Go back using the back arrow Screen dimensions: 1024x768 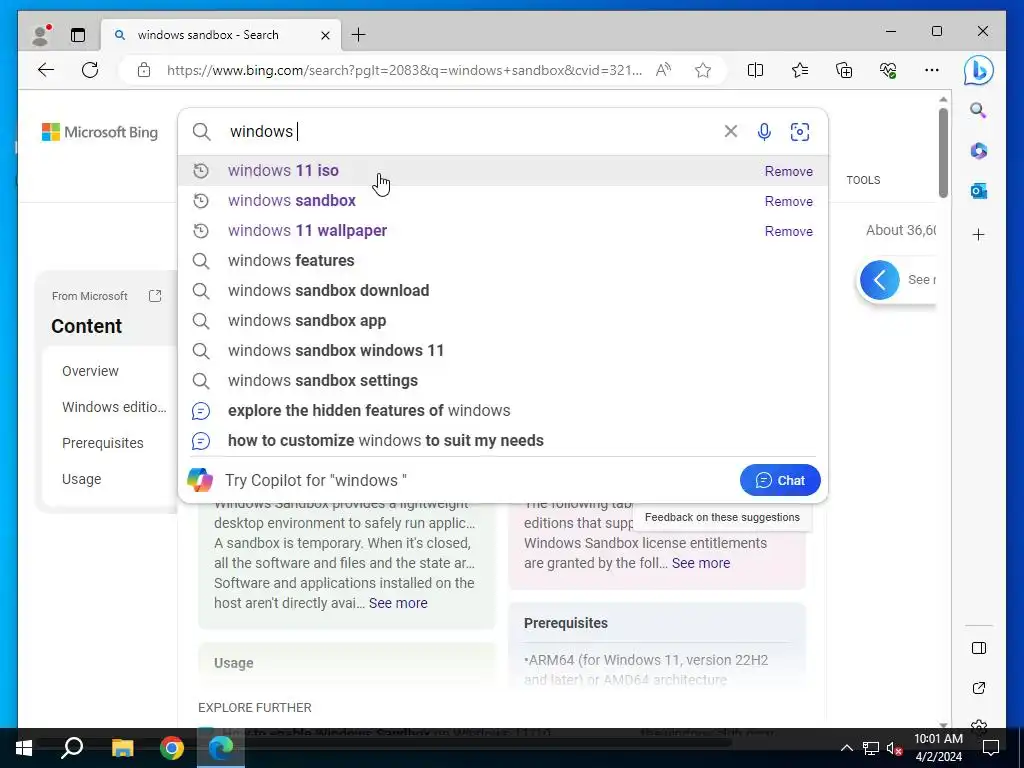click(x=46, y=70)
